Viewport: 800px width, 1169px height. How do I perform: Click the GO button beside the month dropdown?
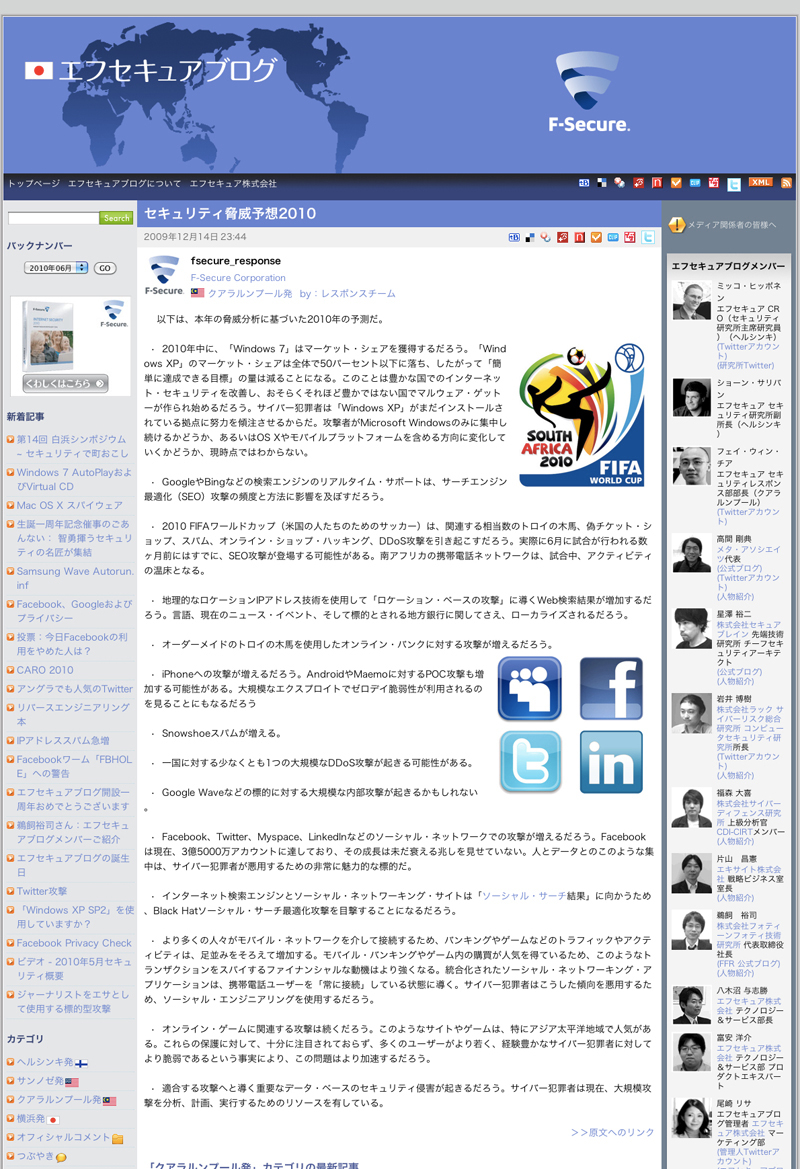pyautogui.click(x=105, y=268)
